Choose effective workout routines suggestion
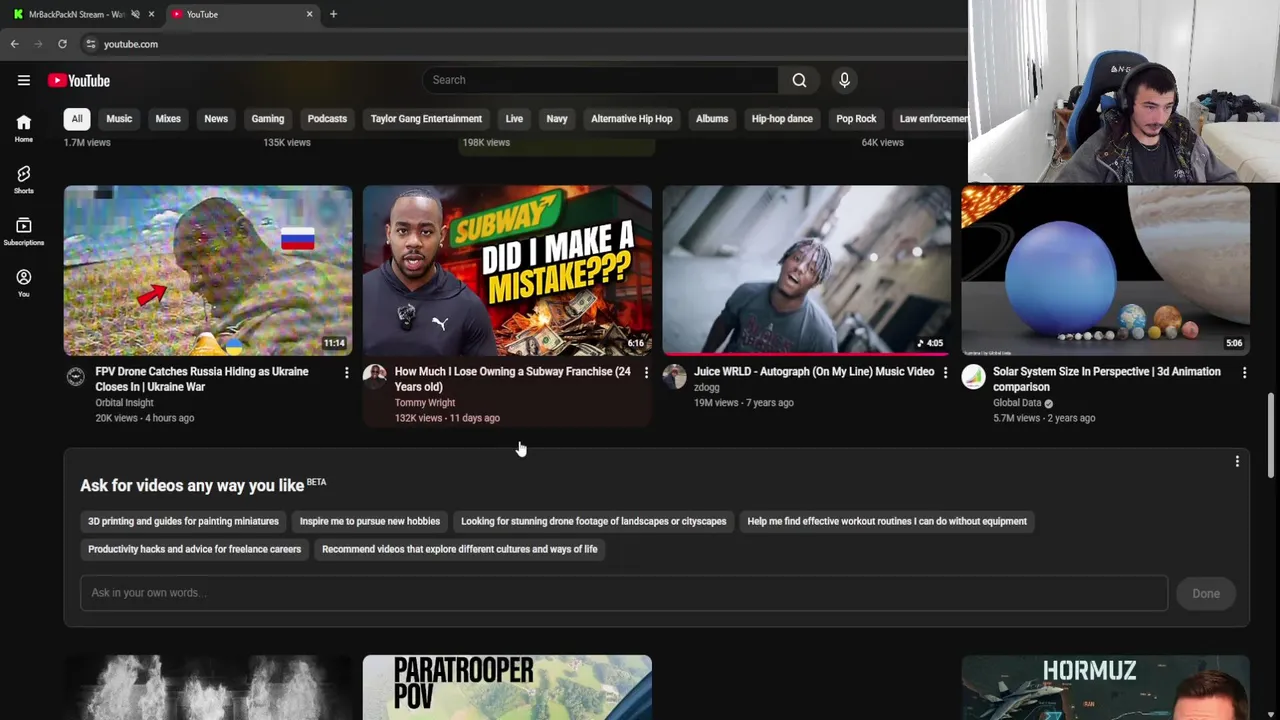Viewport: 1280px width, 720px height. [x=887, y=521]
